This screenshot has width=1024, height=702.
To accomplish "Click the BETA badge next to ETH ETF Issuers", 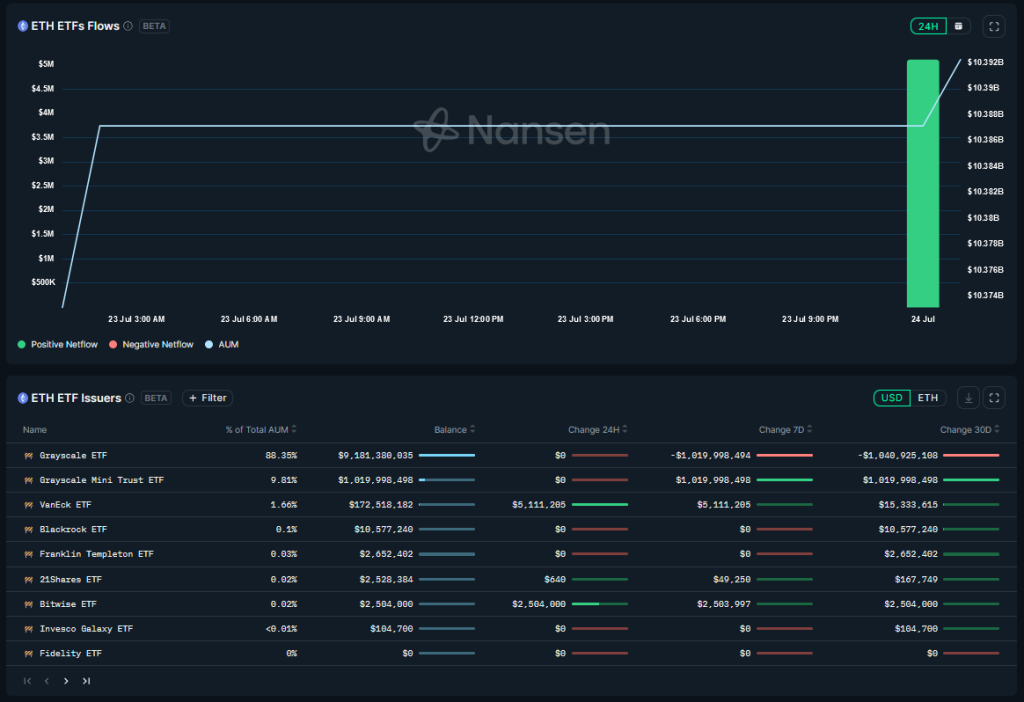I will click(x=156, y=398).
